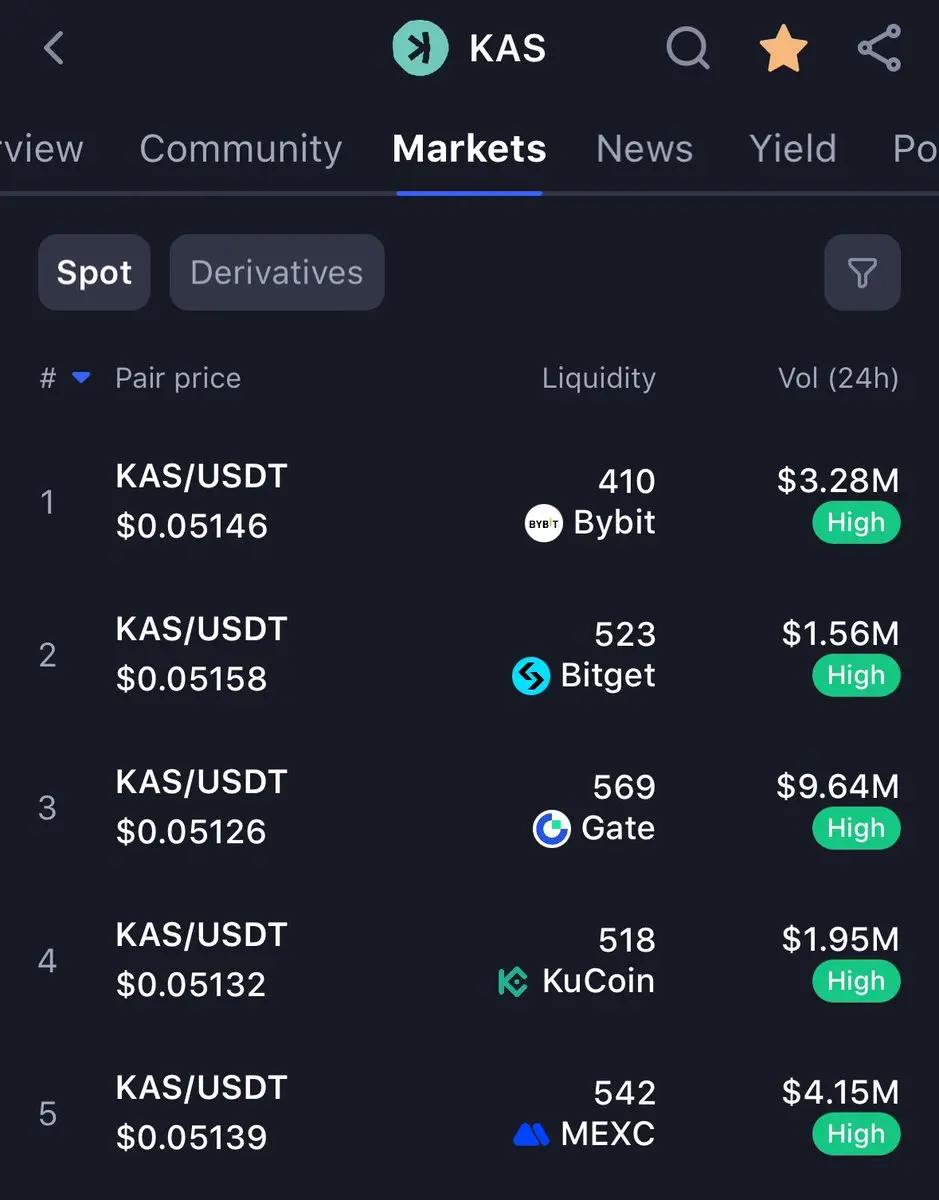Open search with the magnifier icon
Image resolution: width=939 pixels, height=1200 pixels.
coord(687,47)
